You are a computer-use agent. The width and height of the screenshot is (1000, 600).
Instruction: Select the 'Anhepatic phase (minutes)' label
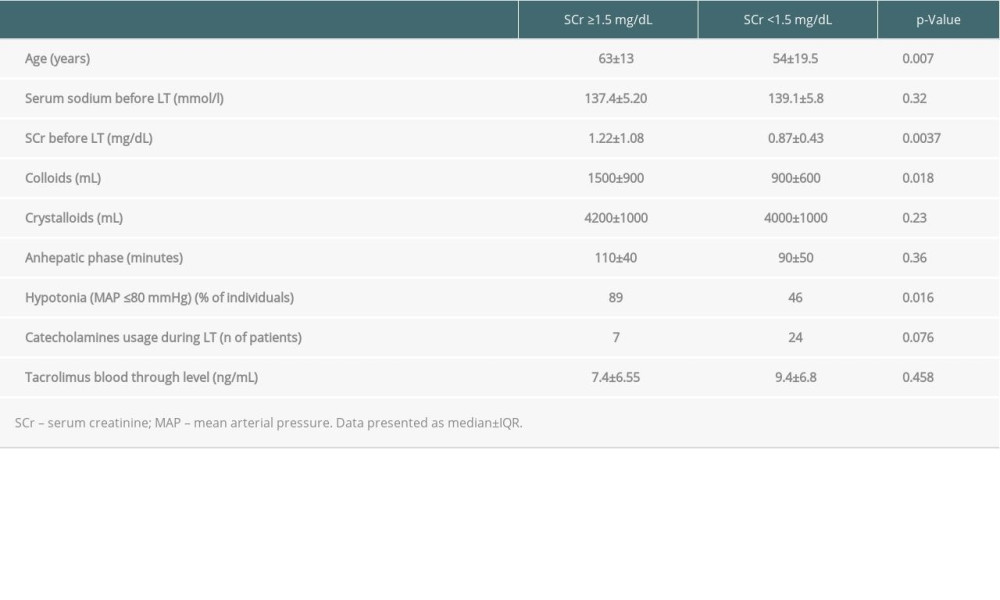(104, 258)
